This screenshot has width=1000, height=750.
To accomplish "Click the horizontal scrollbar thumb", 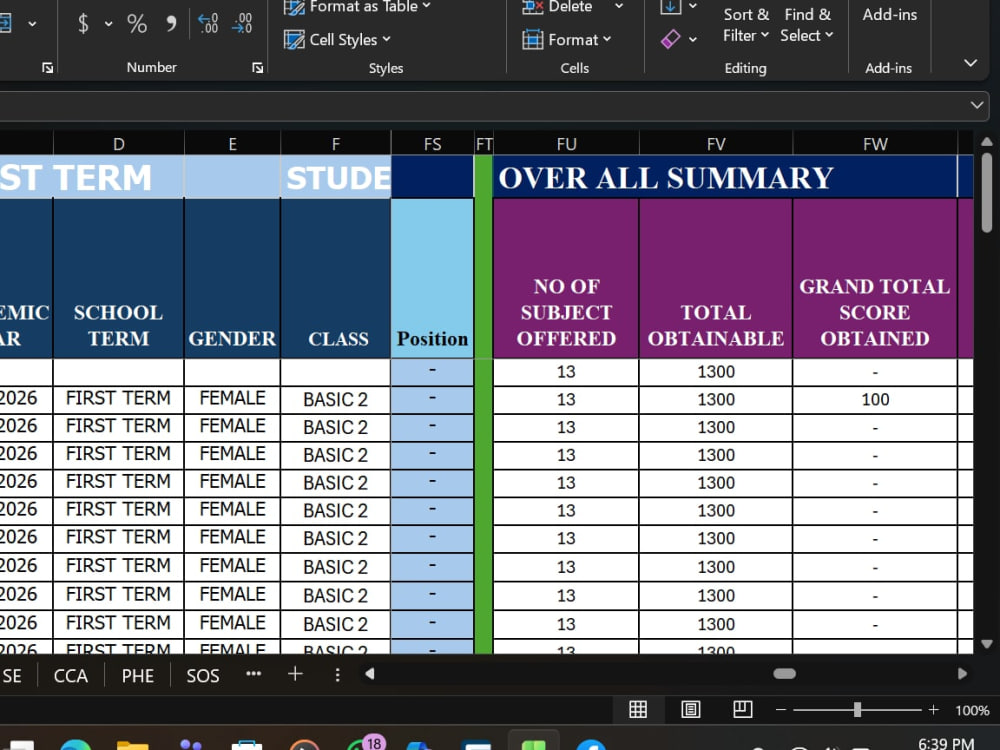I will pyautogui.click(x=784, y=674).
